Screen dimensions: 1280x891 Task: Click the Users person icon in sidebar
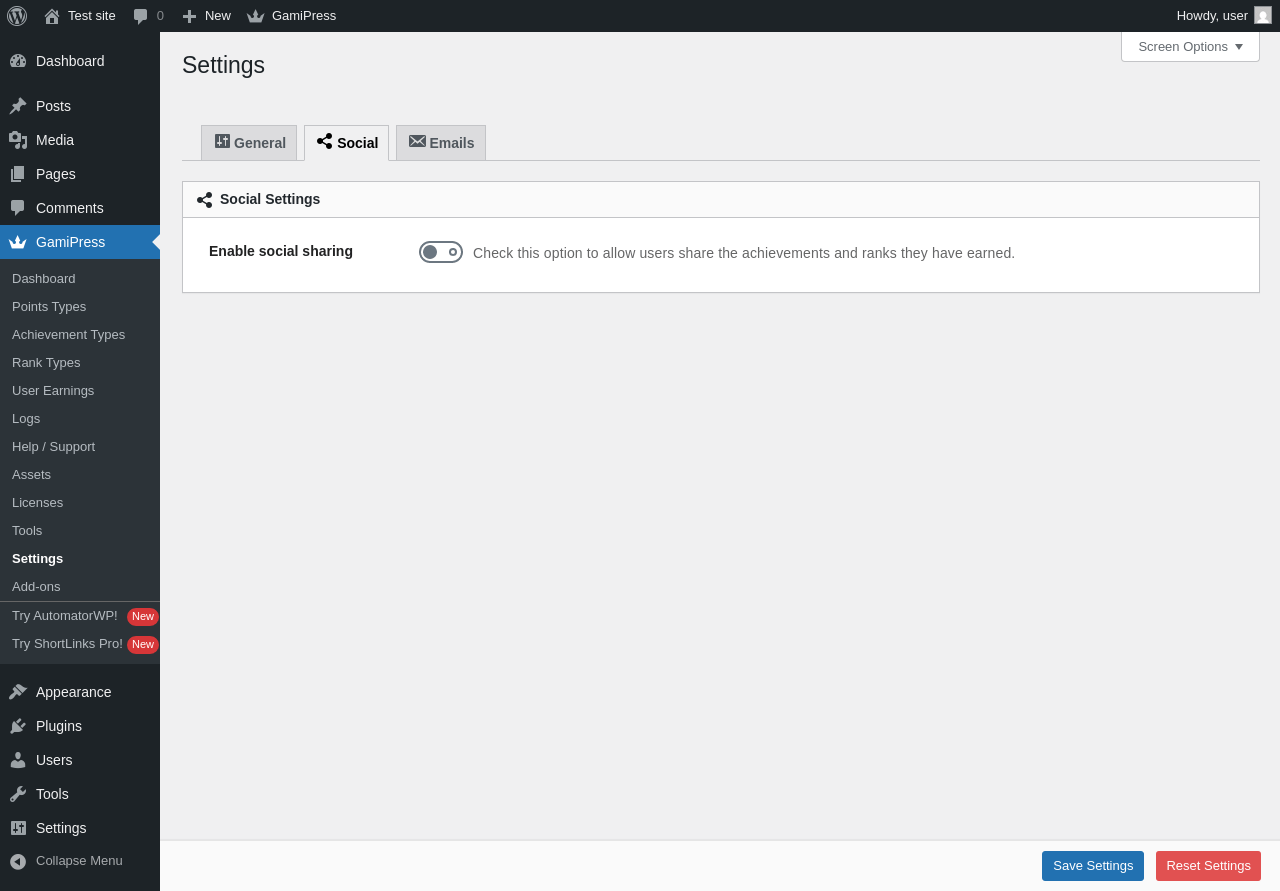18,760
